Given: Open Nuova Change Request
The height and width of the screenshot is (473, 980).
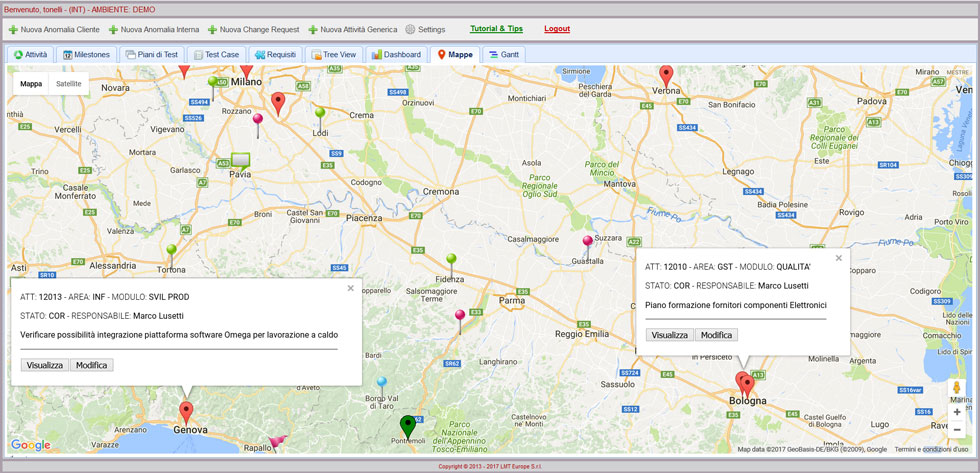Looking at the screenshot, I should [x=254, y=29].
